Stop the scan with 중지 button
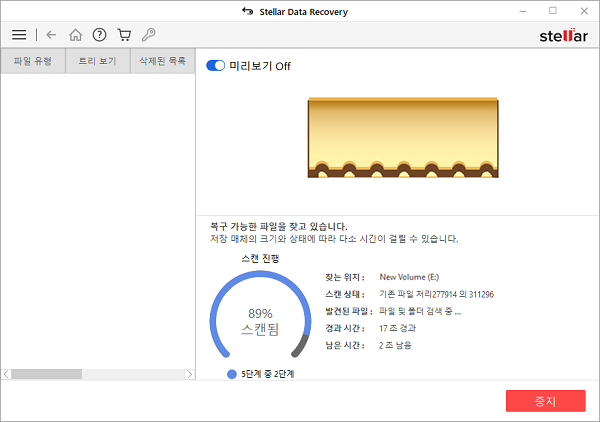 [x=546, y=401]
